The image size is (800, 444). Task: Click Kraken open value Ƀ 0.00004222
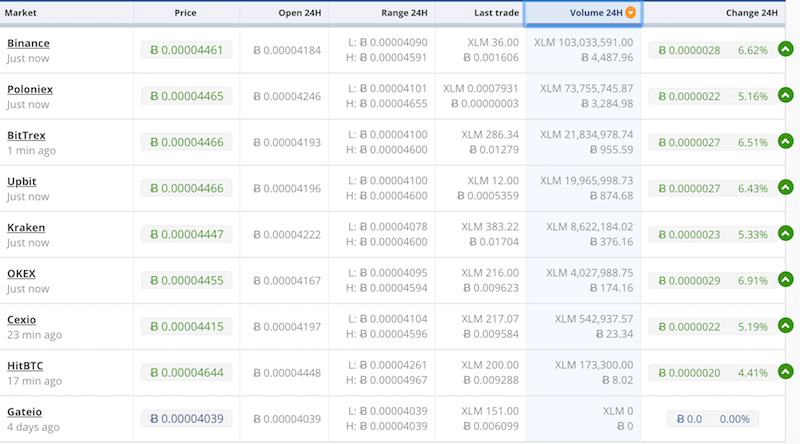tap(287, 235)
